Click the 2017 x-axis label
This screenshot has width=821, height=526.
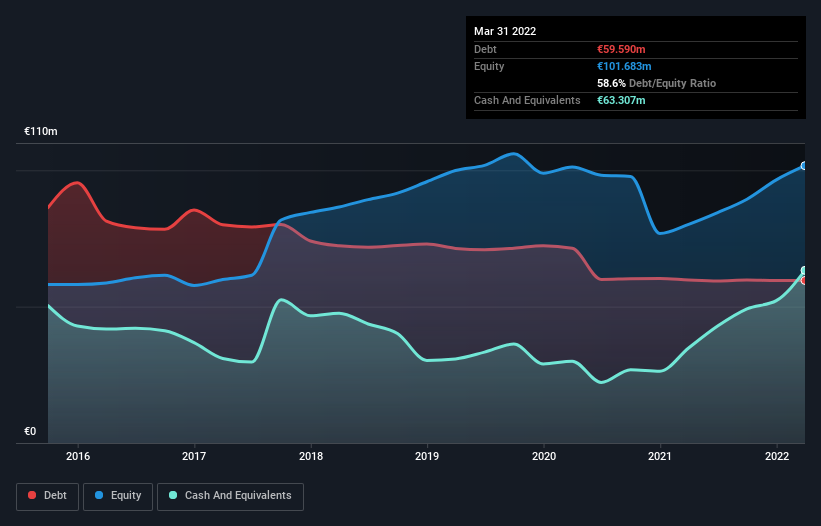[x=194, y=456]
